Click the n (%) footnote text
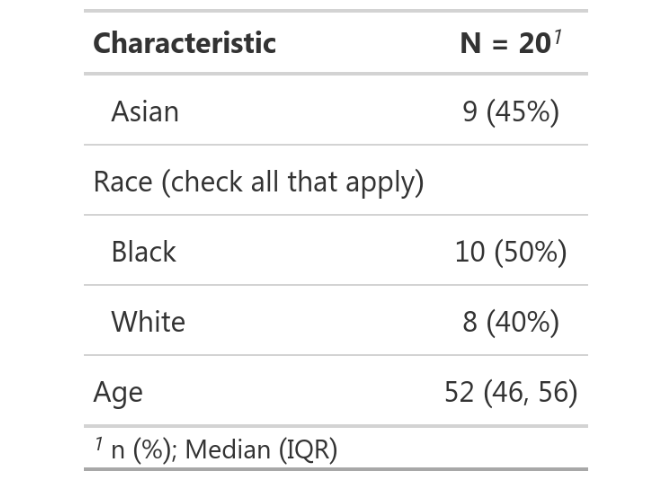 click(142, 450)
